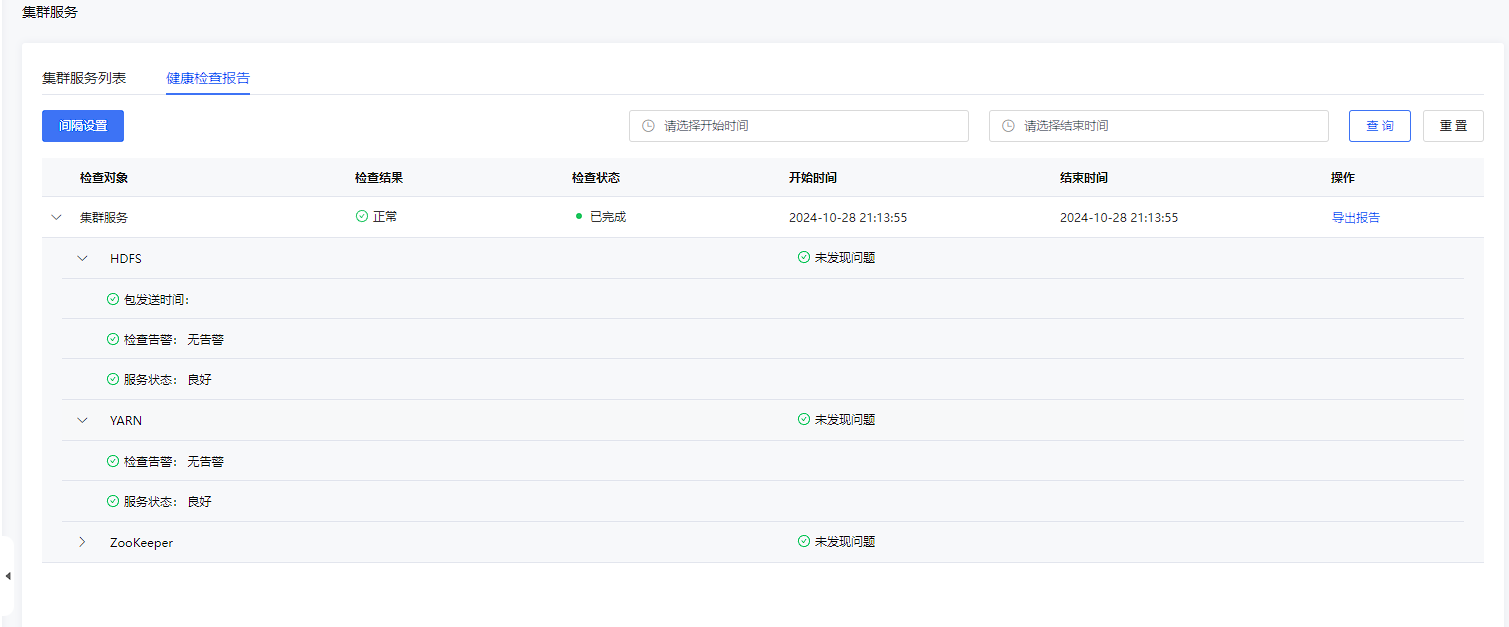Select the HDFS row label
Image resolution: width=1509 pixels, height=627 pixels.
click(126, 258)
